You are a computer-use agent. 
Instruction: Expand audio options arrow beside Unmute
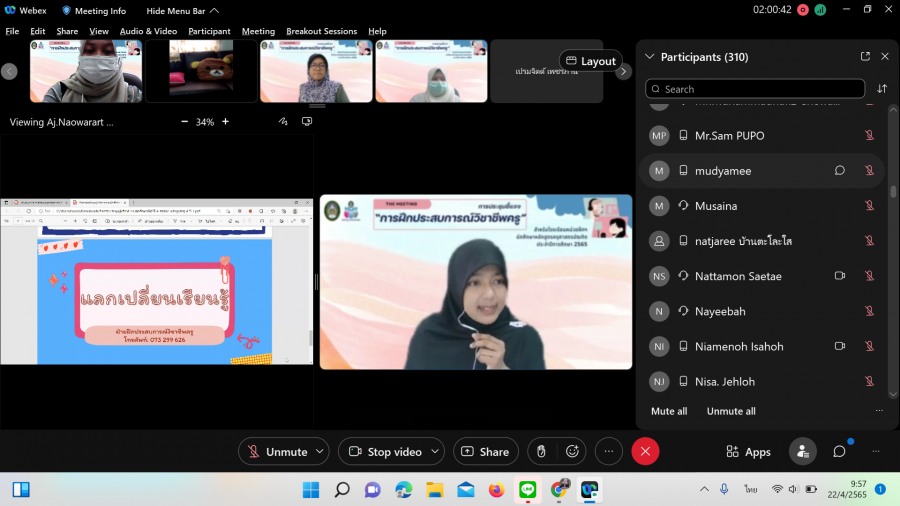[x=320, y=452]
